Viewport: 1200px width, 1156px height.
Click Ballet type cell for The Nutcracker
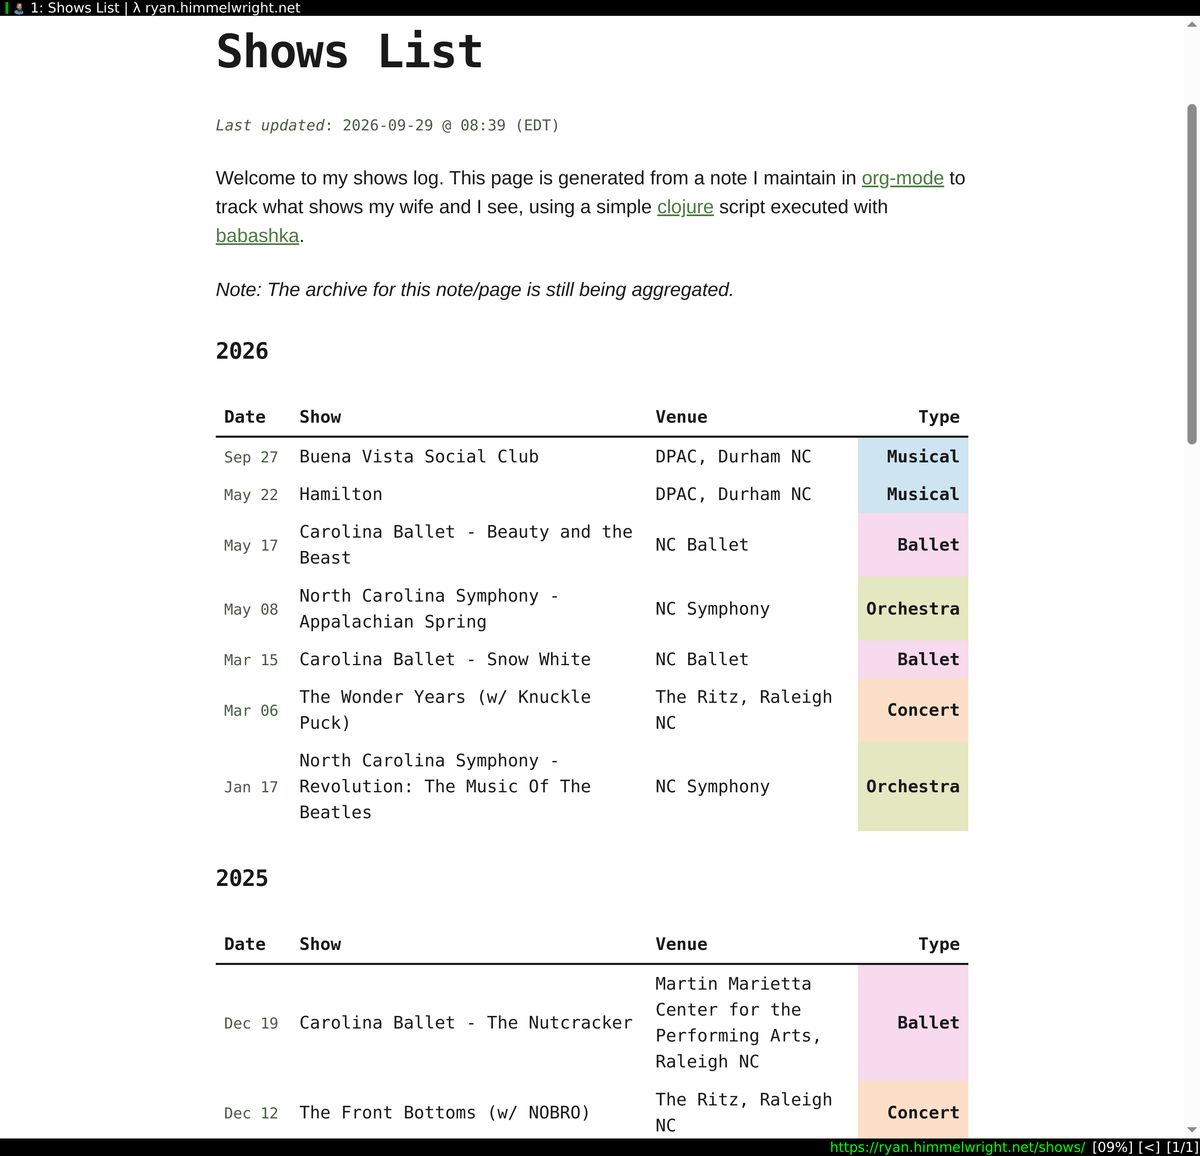point(913,1023)
